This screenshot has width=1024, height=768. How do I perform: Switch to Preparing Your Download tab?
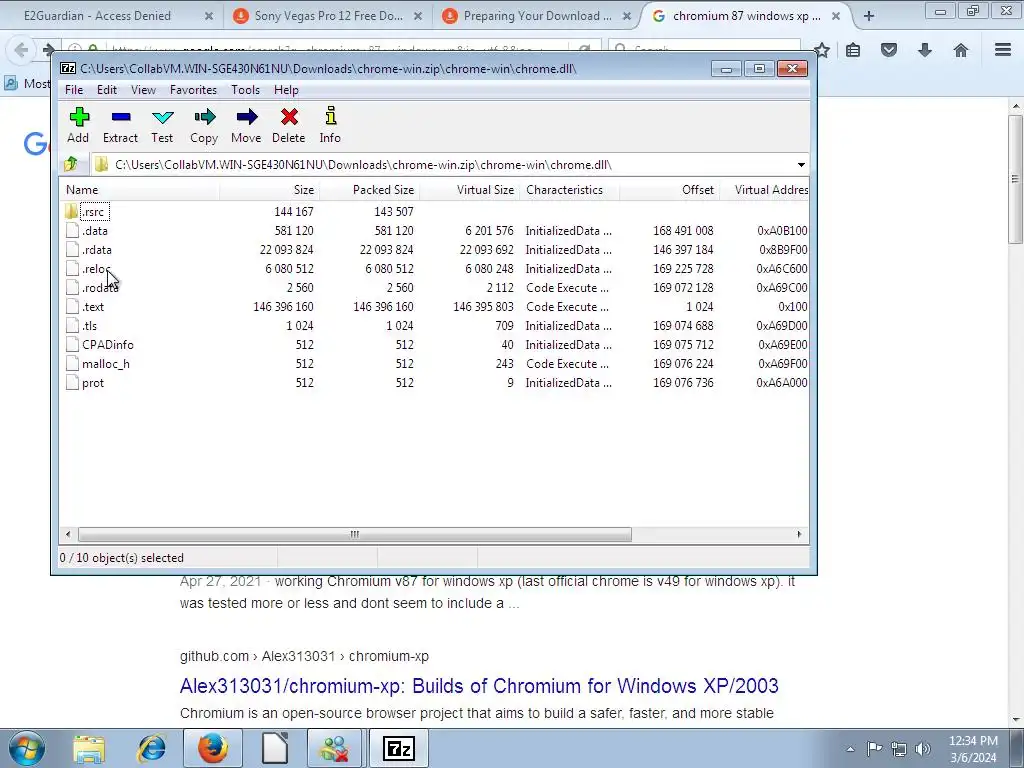point(538,16)
